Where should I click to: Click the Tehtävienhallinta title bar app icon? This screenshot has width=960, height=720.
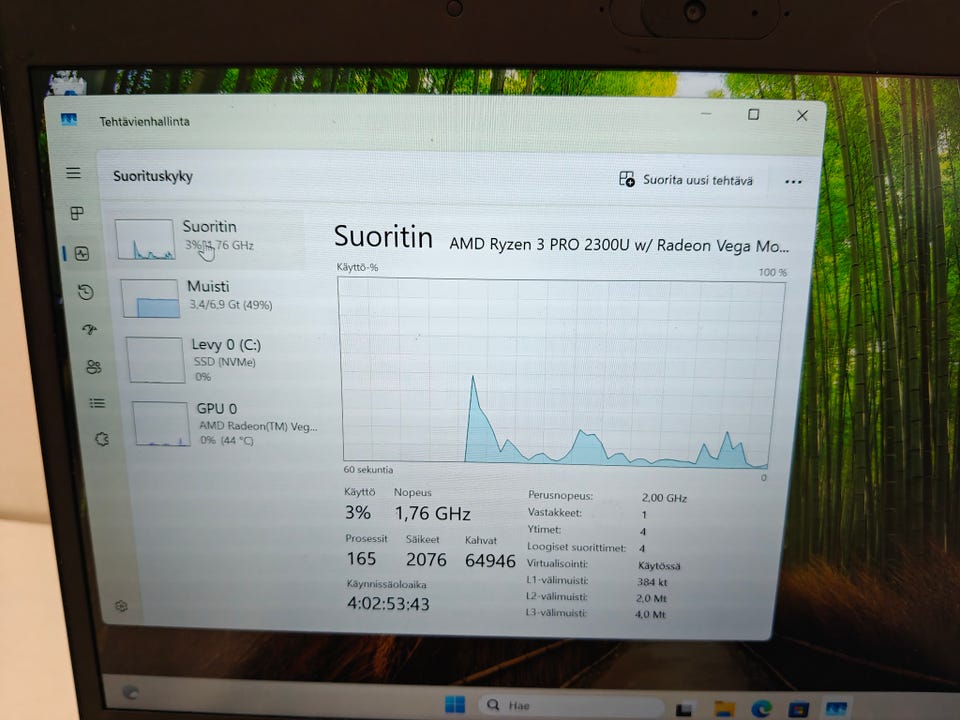(x=69, y=119)
